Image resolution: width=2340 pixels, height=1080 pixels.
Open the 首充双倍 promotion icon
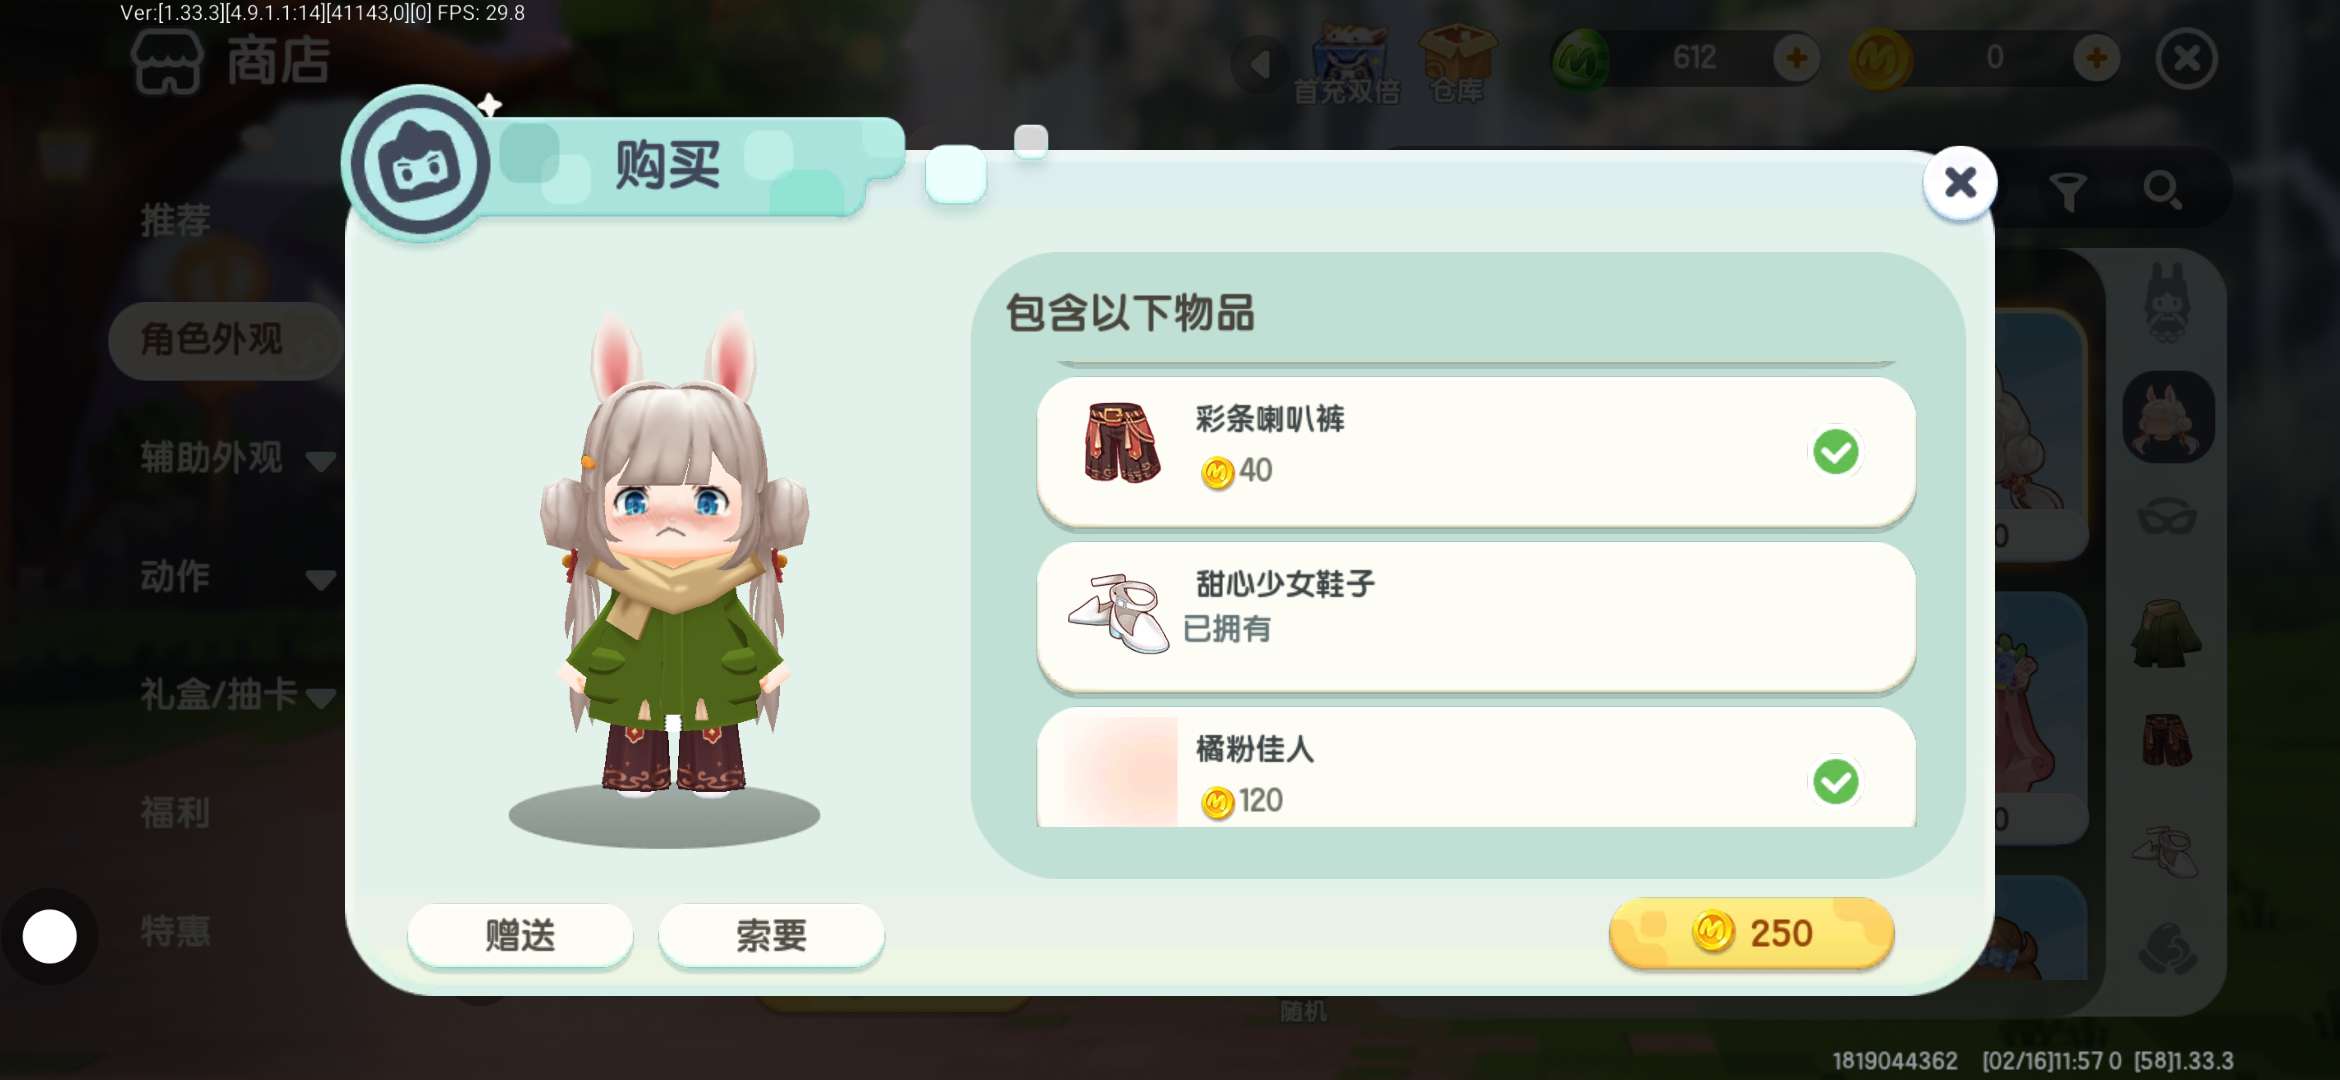tap(1348, 63)
